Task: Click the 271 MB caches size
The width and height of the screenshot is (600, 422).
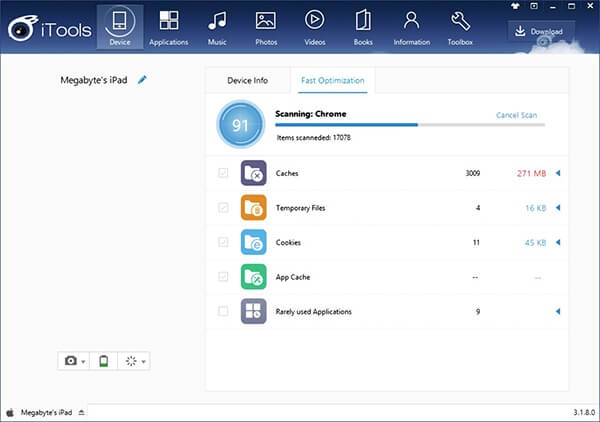Action: pyautogui.click(x=531, y=173)
